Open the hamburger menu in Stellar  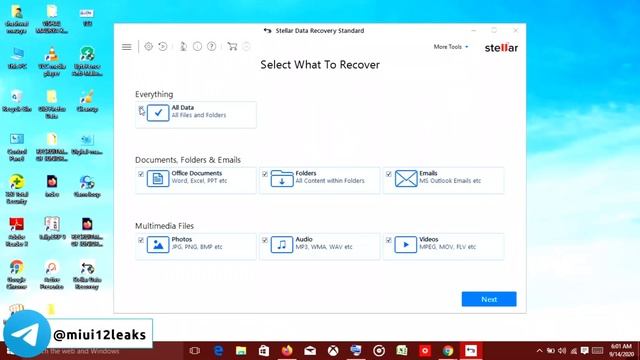click(127, 47)
